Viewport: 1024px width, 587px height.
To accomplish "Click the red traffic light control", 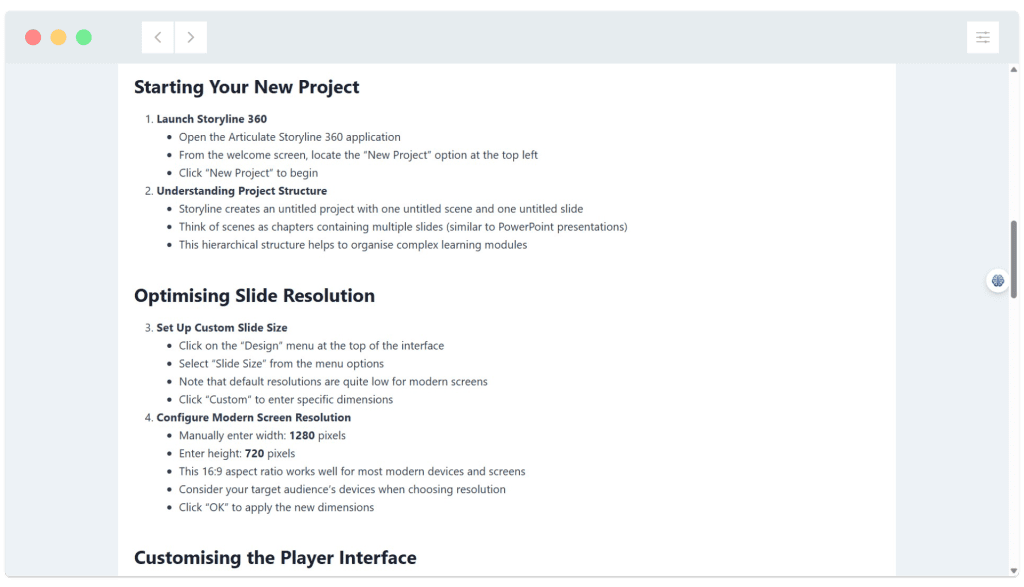I will [x=35, y=36].
